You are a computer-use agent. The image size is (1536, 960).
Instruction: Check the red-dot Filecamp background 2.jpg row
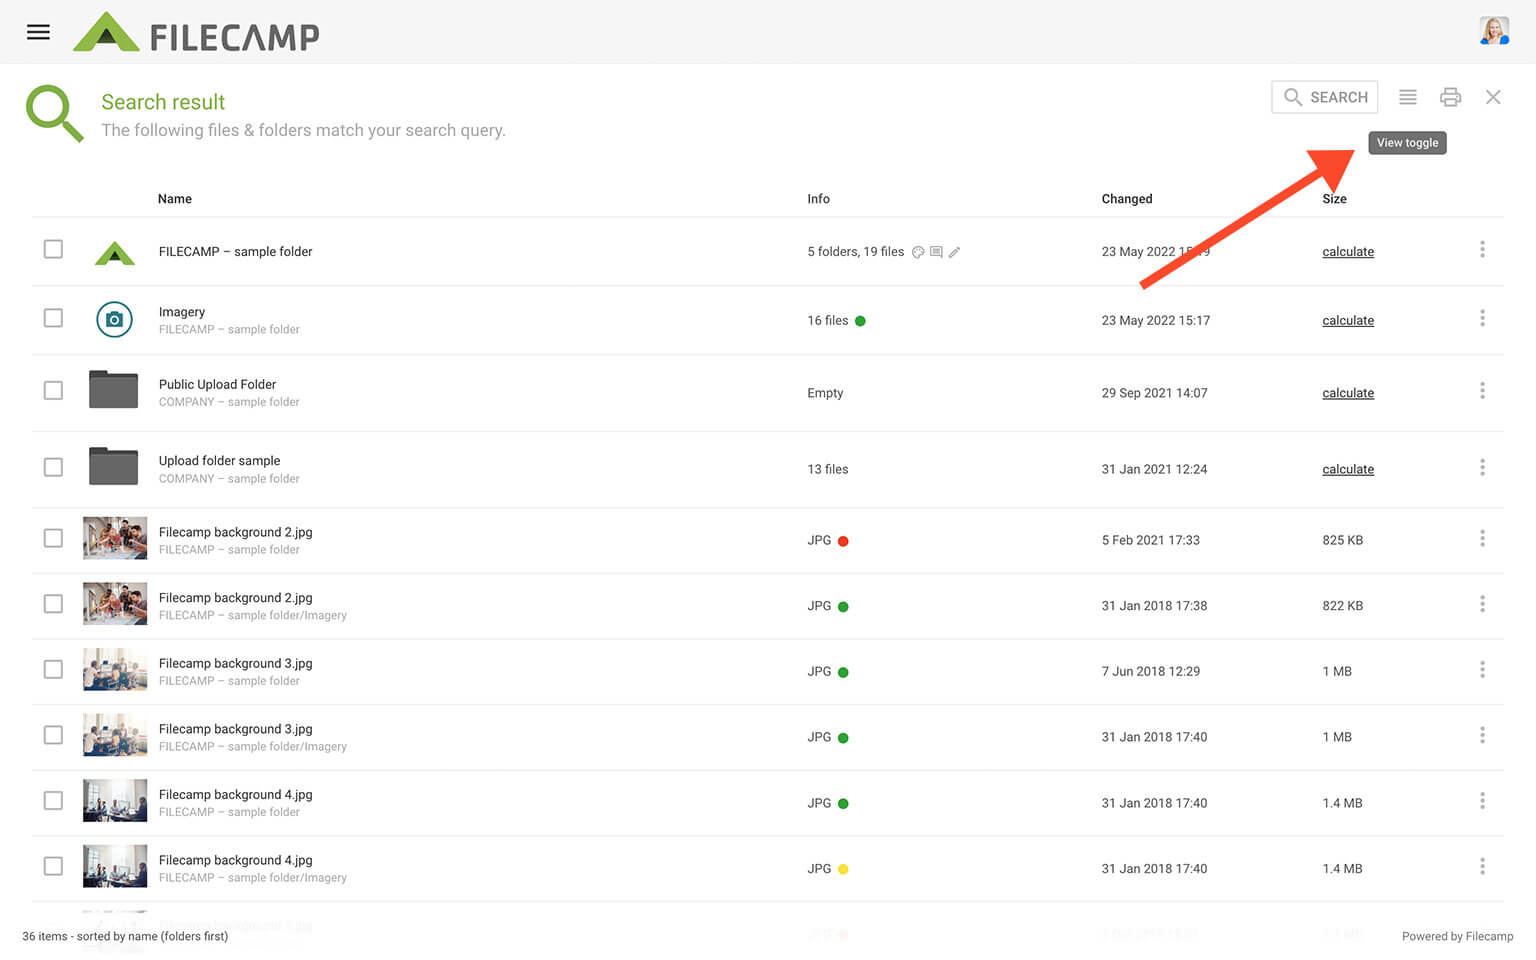[53, 538]
